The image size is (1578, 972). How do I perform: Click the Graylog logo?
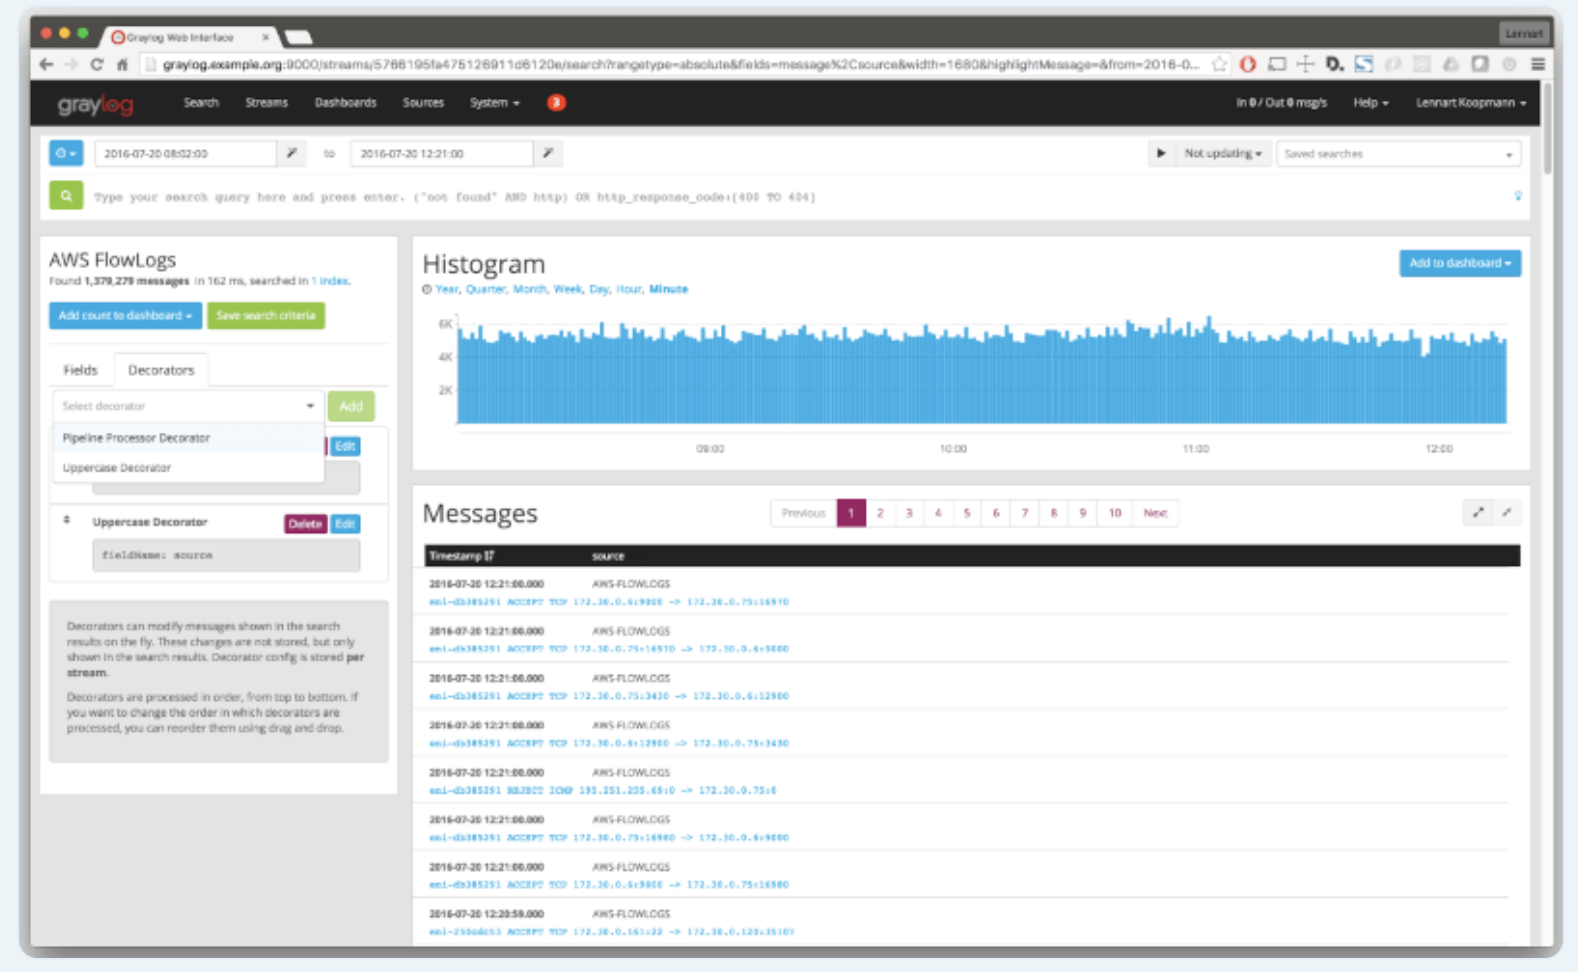(x=95, y=104)
